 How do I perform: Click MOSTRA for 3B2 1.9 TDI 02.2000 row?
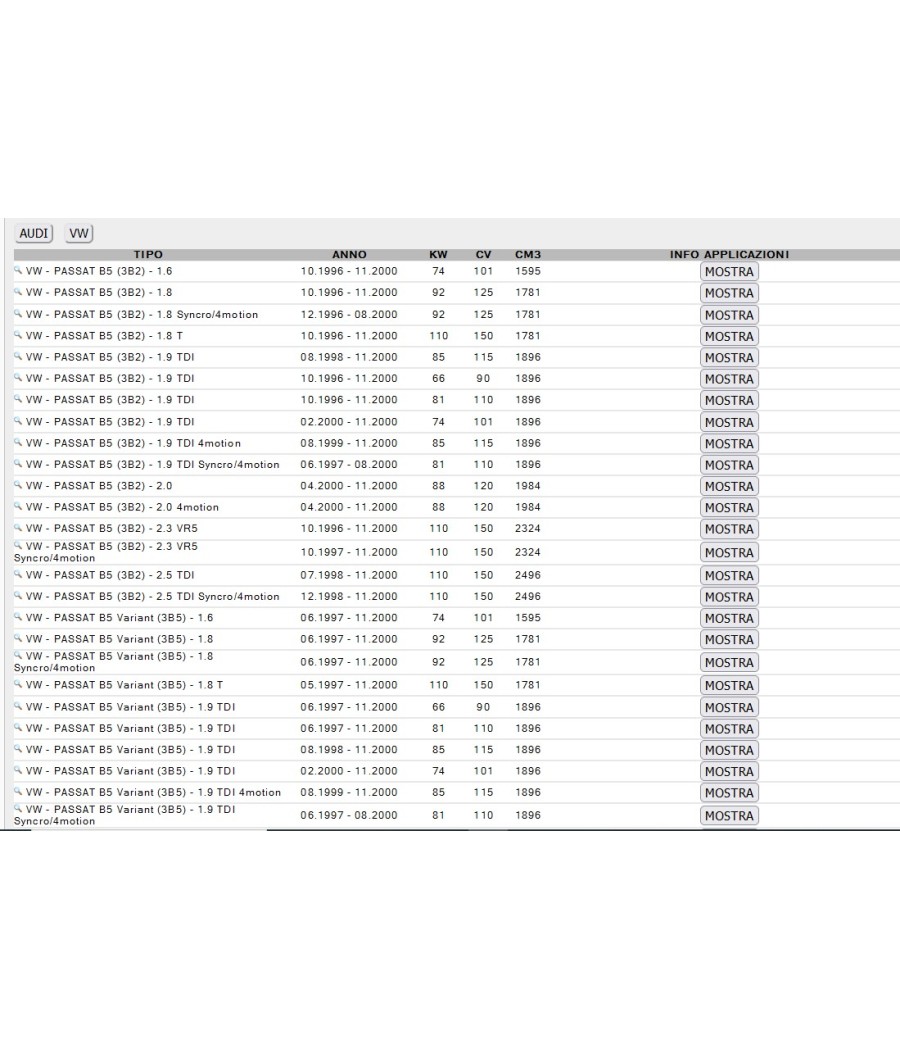coord(729,423)
